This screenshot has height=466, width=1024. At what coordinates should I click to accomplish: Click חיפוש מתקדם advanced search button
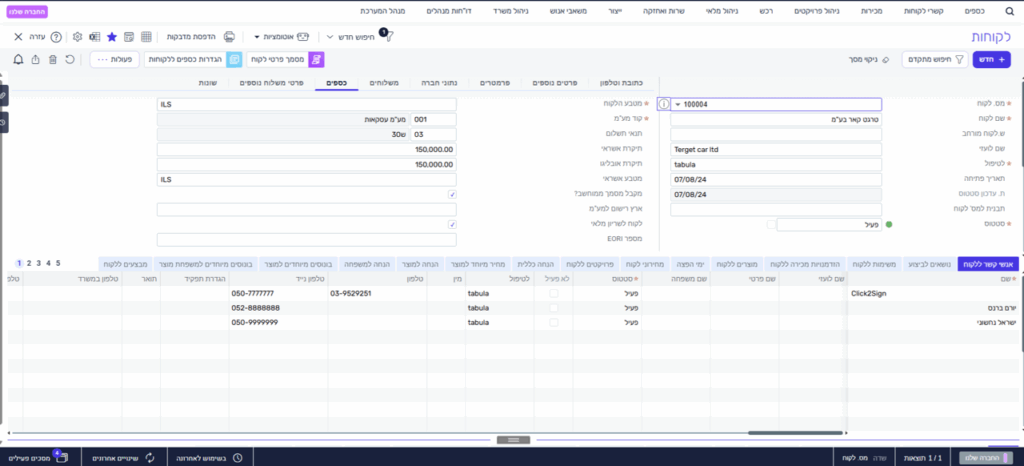coord(935,59)
